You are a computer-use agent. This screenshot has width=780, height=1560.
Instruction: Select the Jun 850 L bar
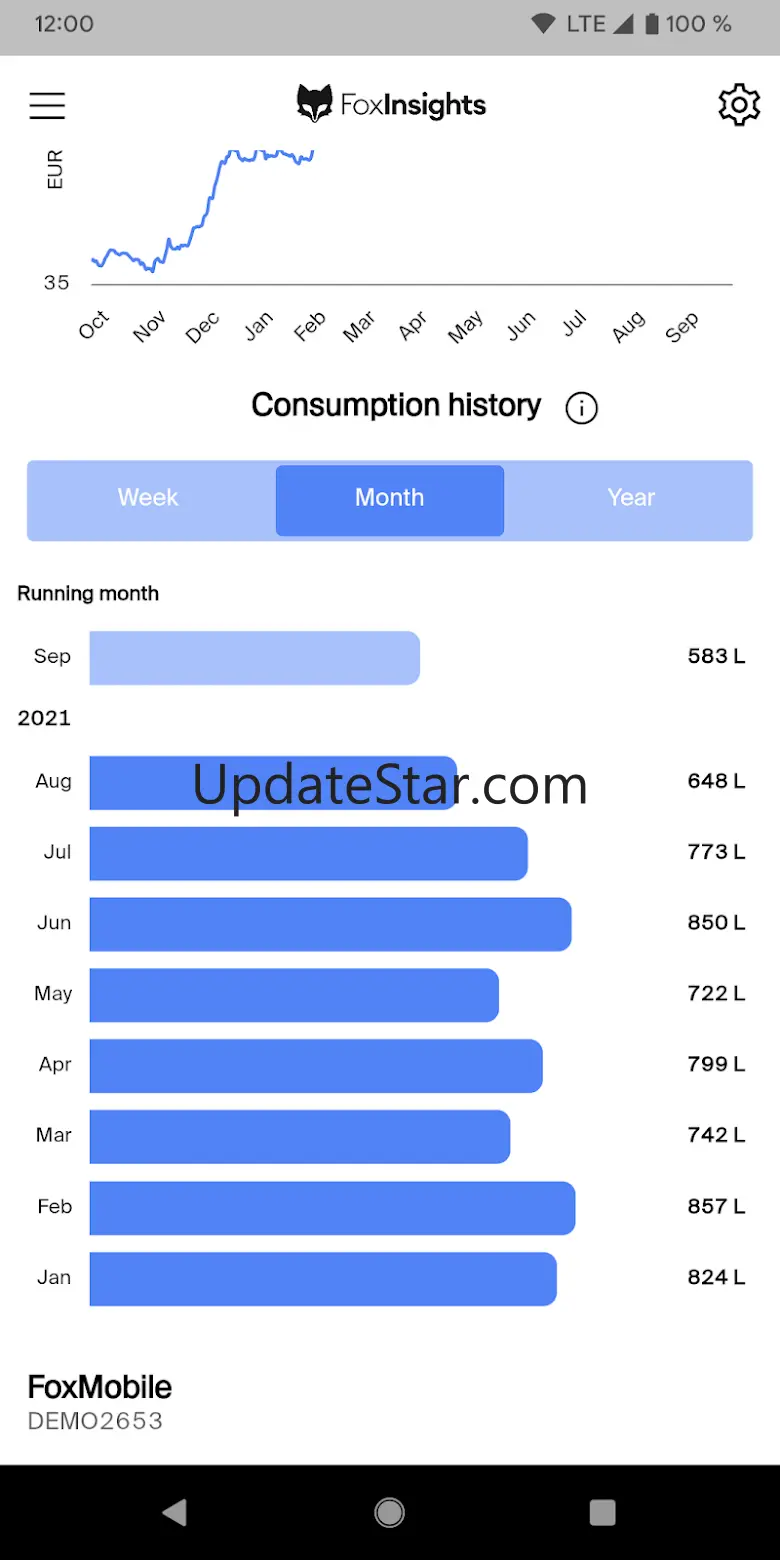pyautogui.click(x=330, y=924)
